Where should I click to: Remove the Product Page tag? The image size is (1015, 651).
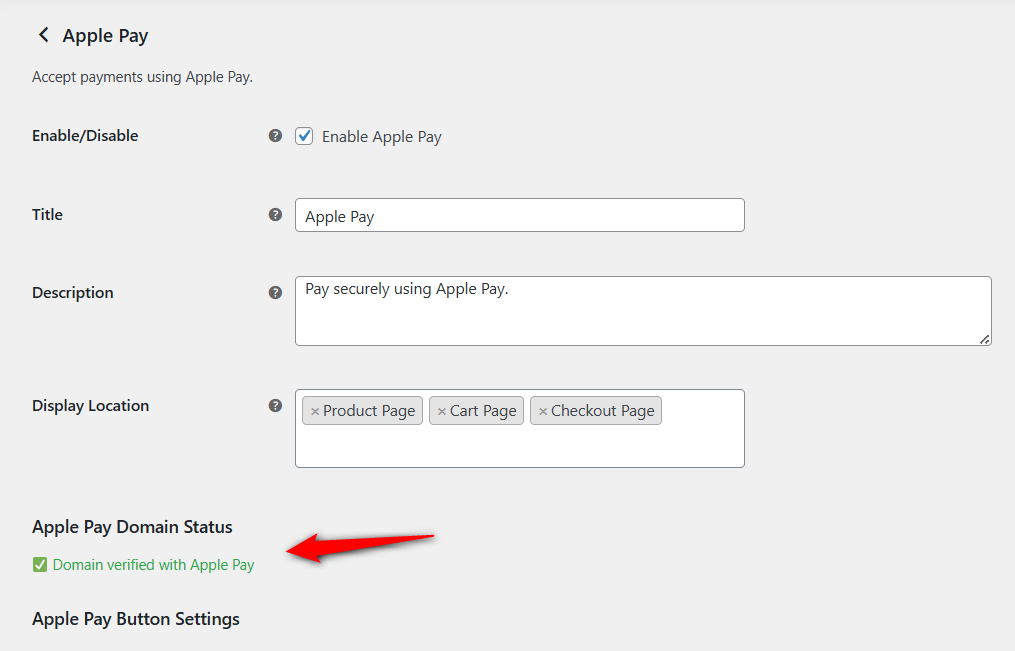315,412
